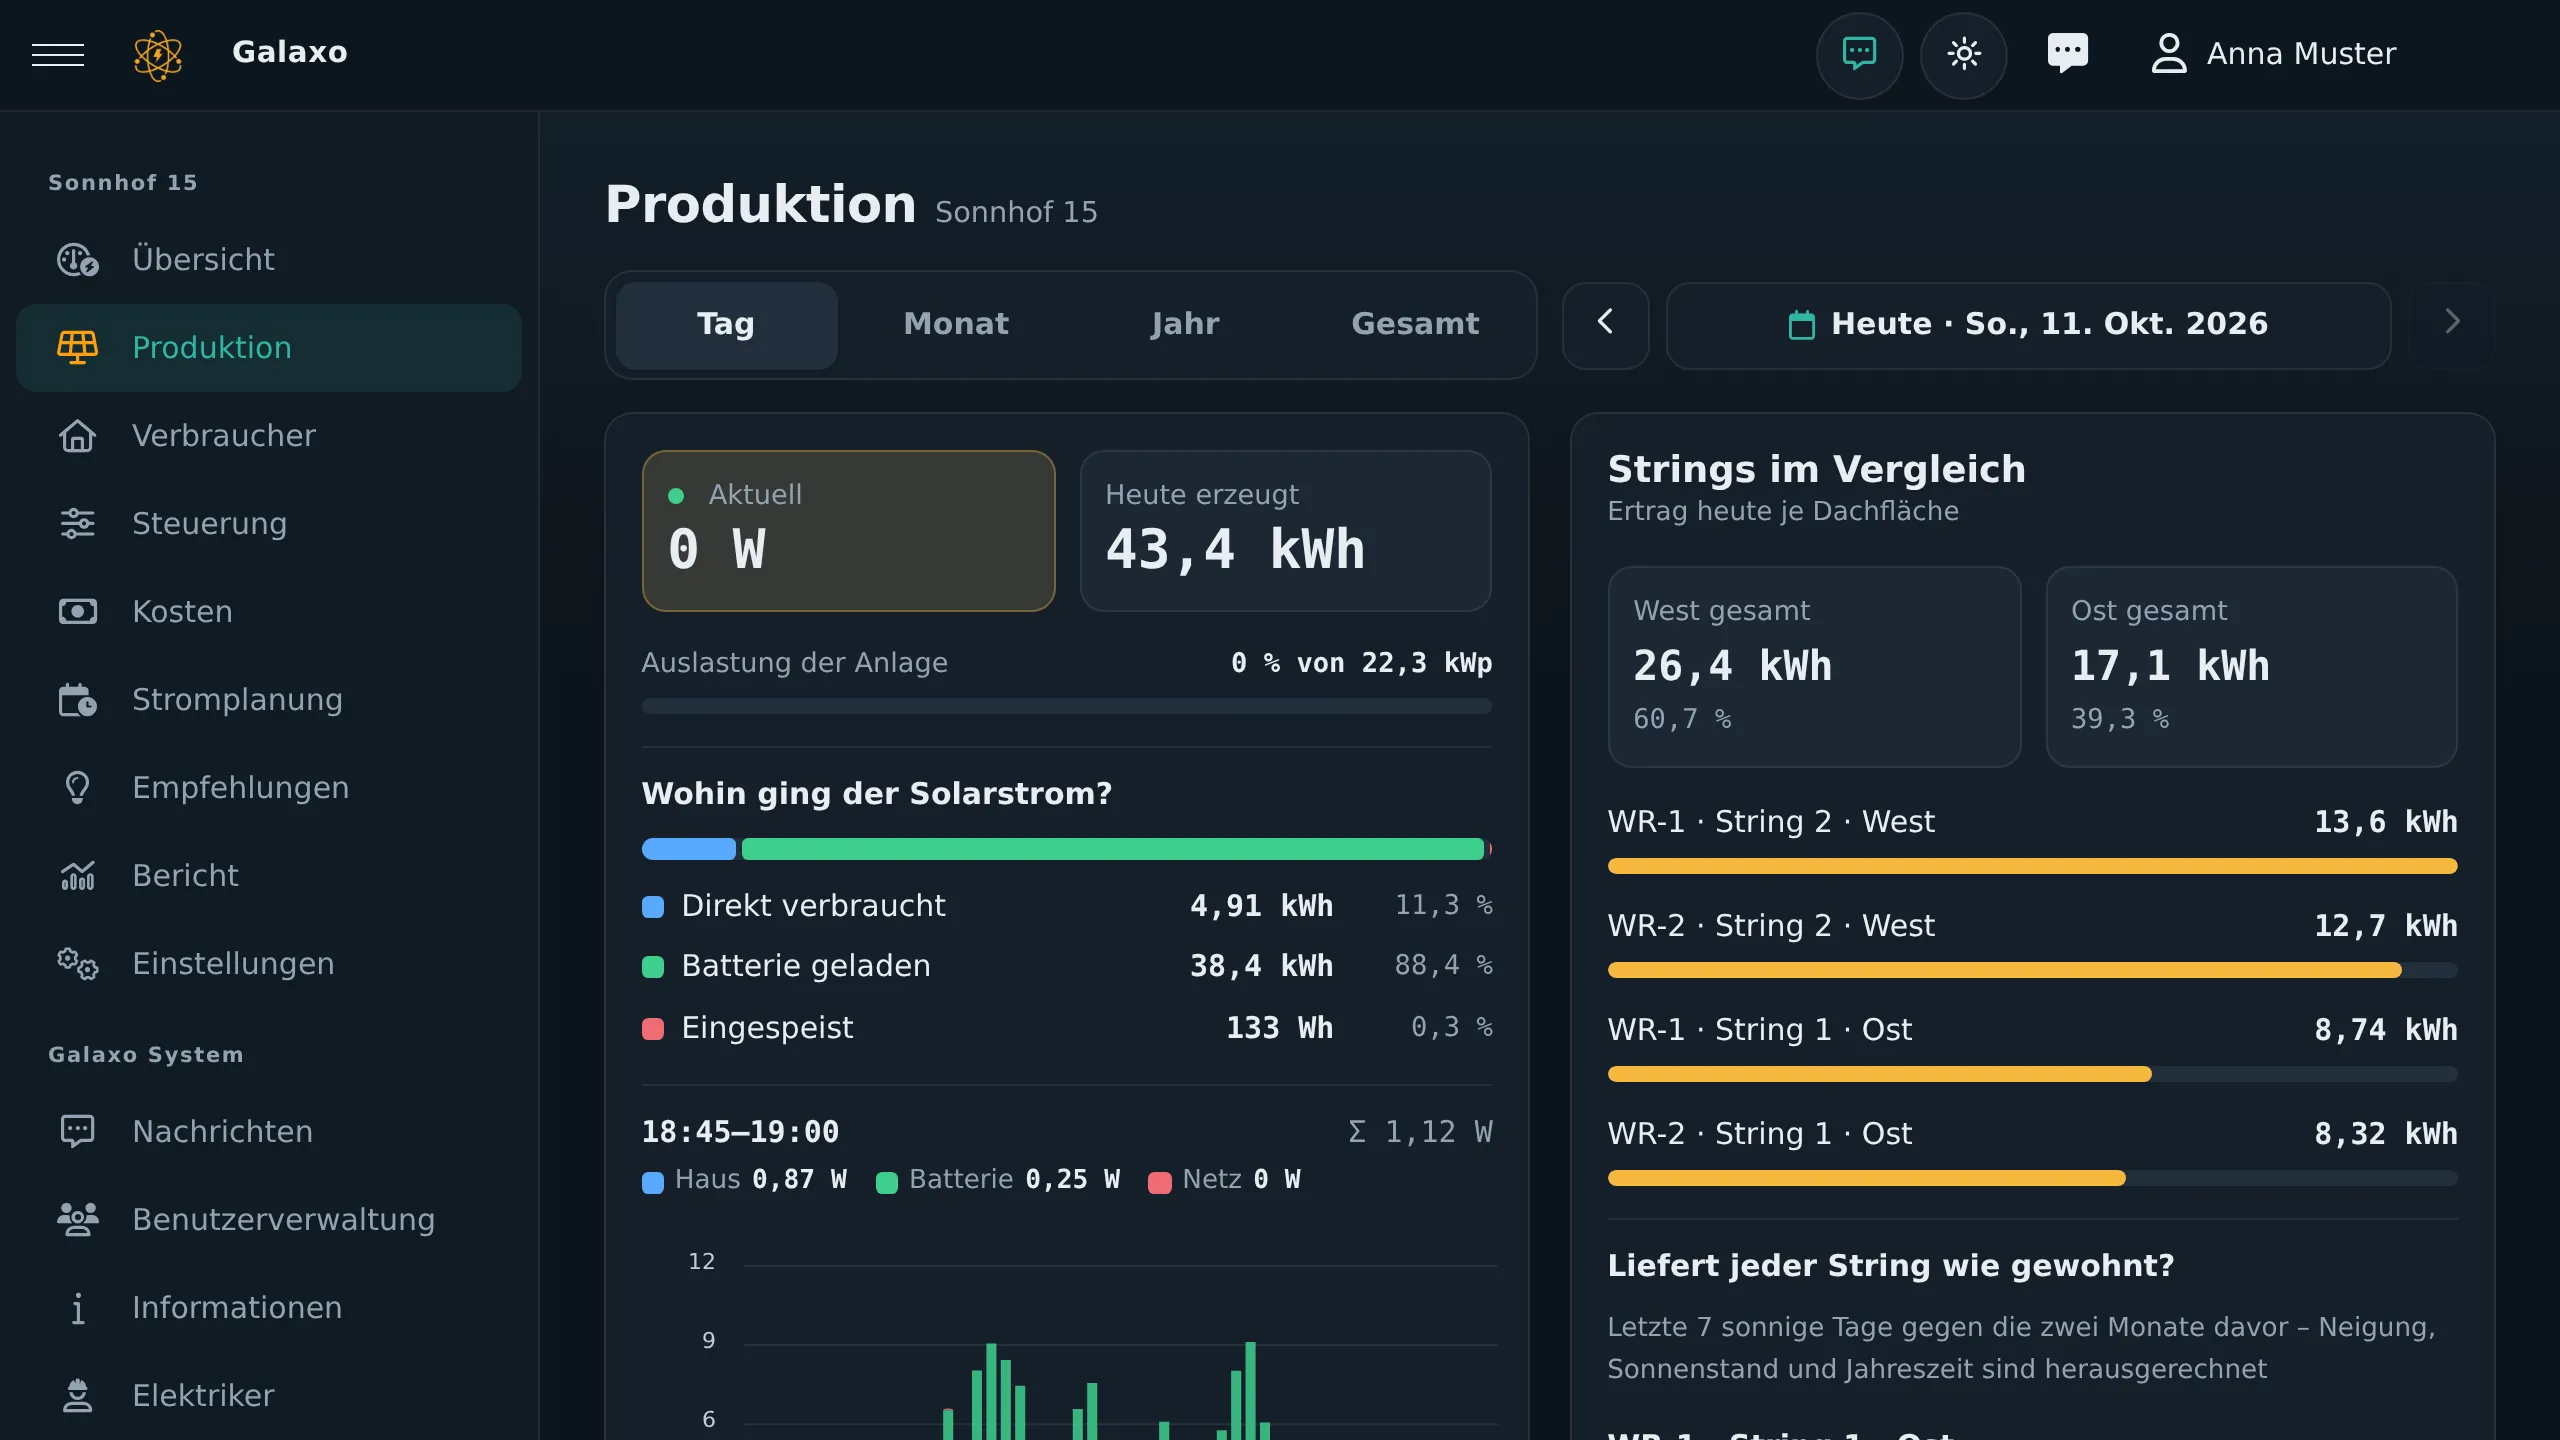Go to previous day chevron
The width and height of the screenshot is (2560, 1440).
(x=1606, y=325)
